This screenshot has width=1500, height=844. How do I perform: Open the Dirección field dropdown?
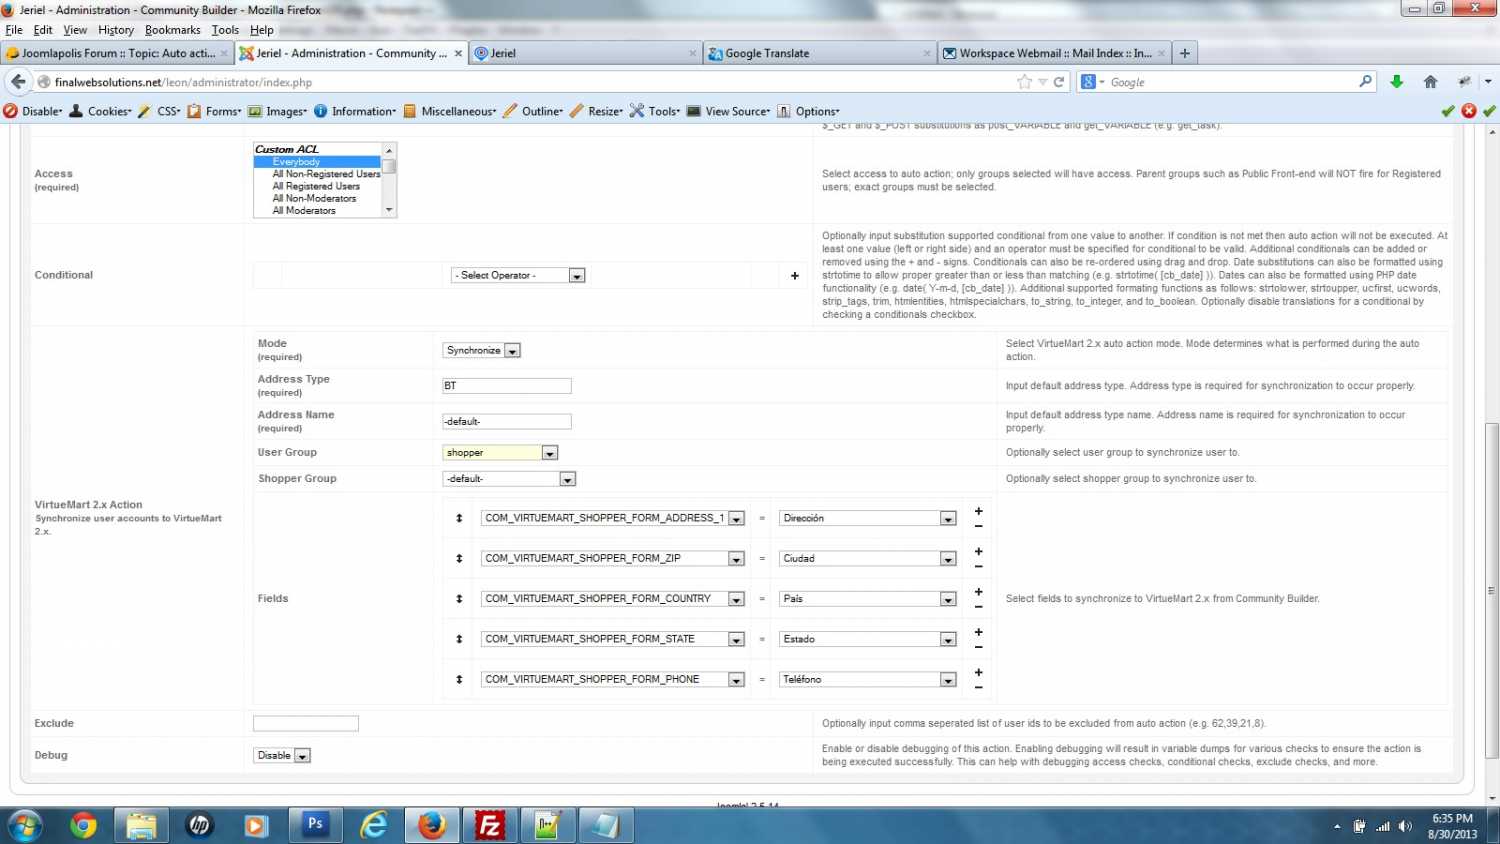point(868,518)
